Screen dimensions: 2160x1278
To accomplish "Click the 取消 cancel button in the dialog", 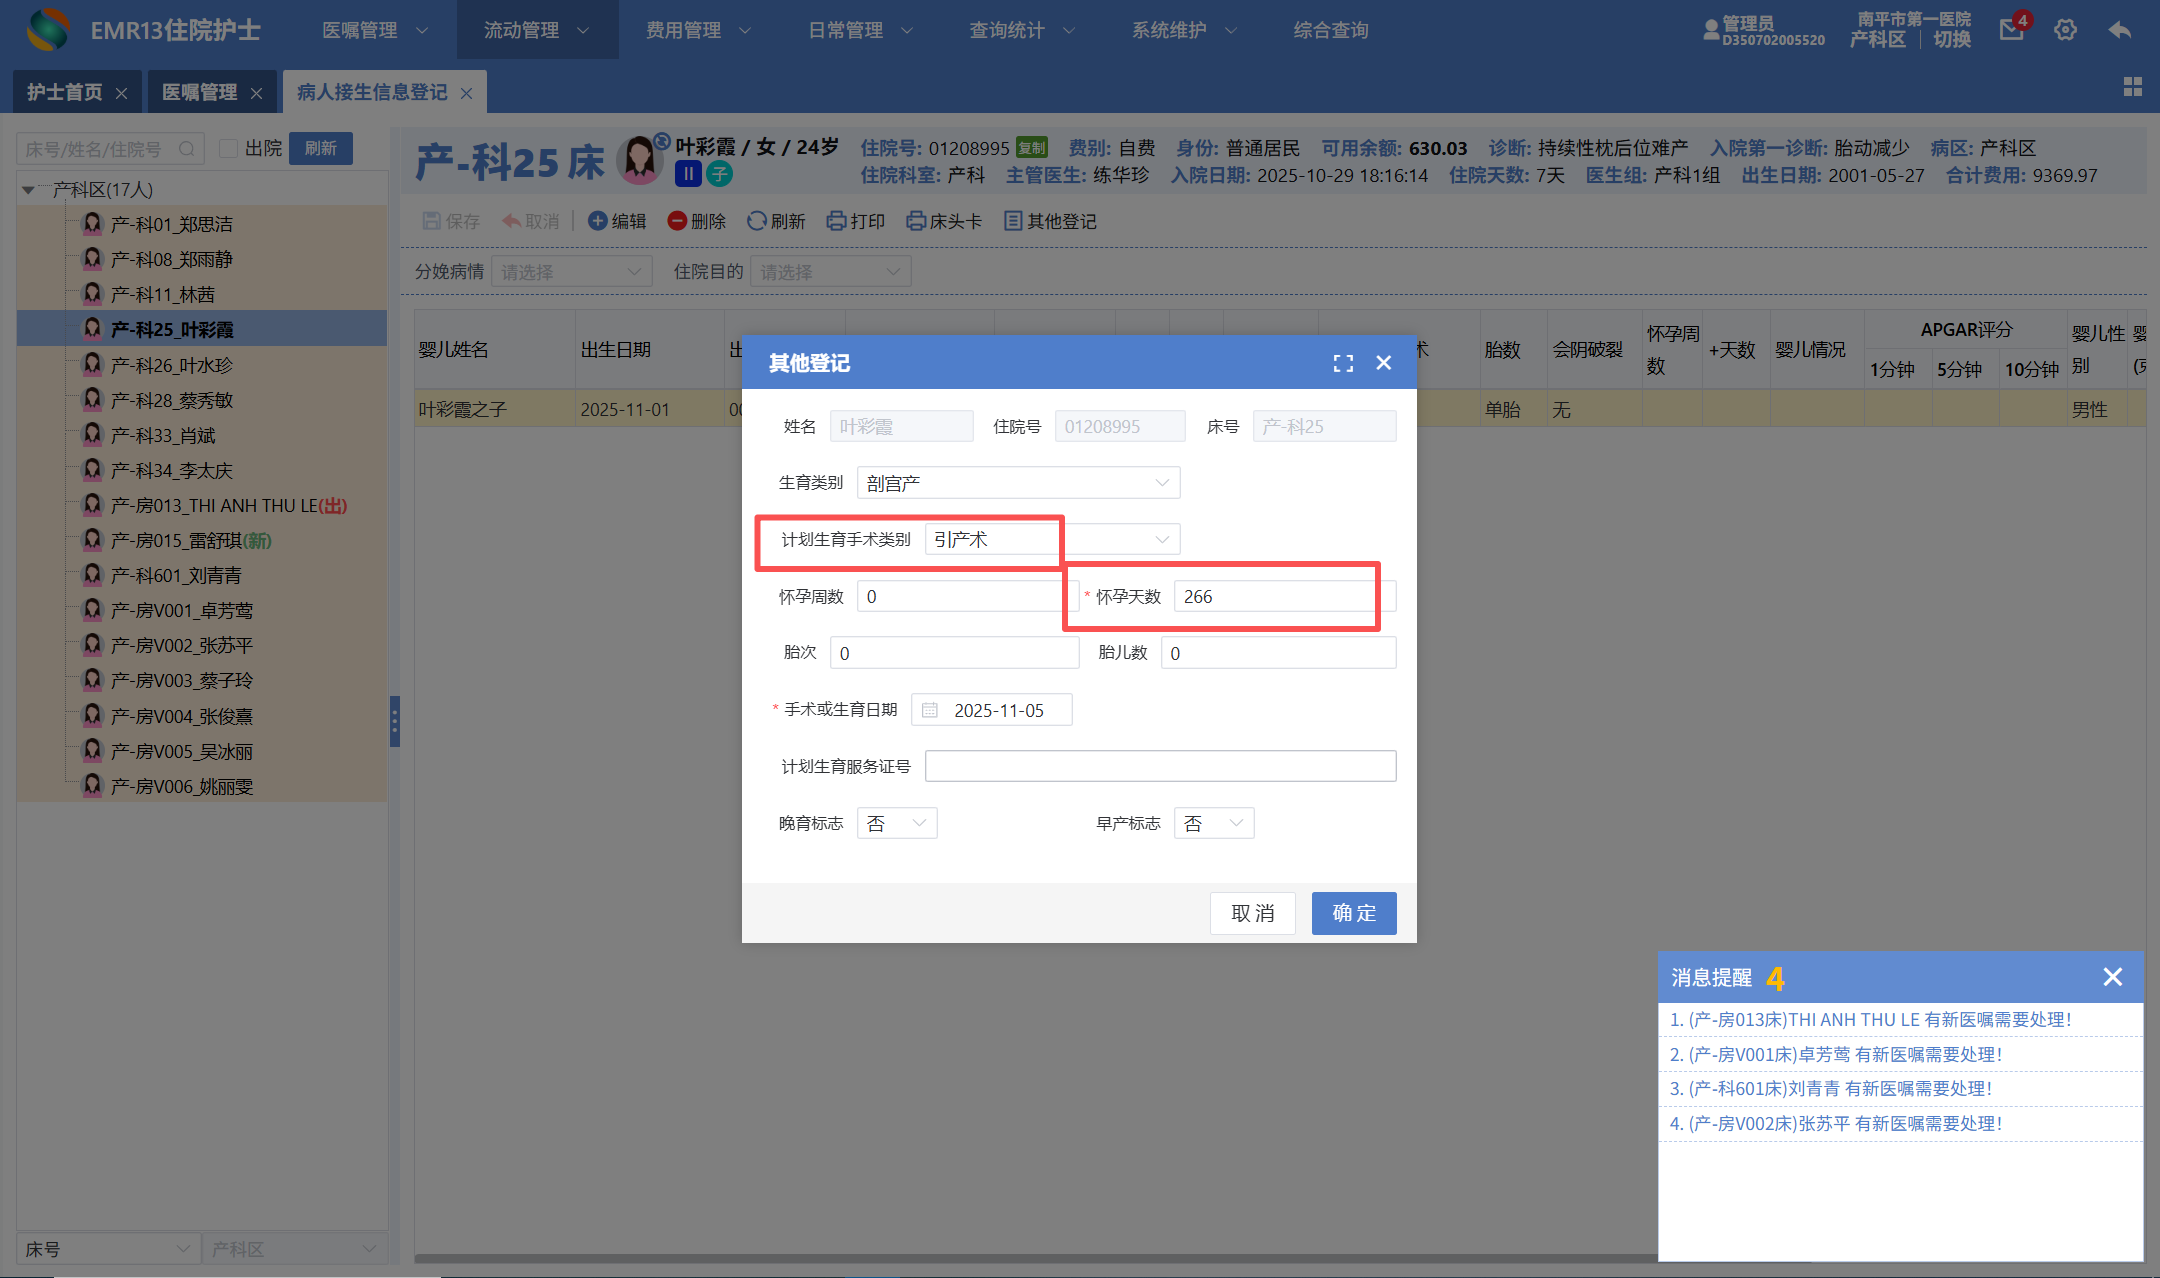I will tap(1252, 913).
